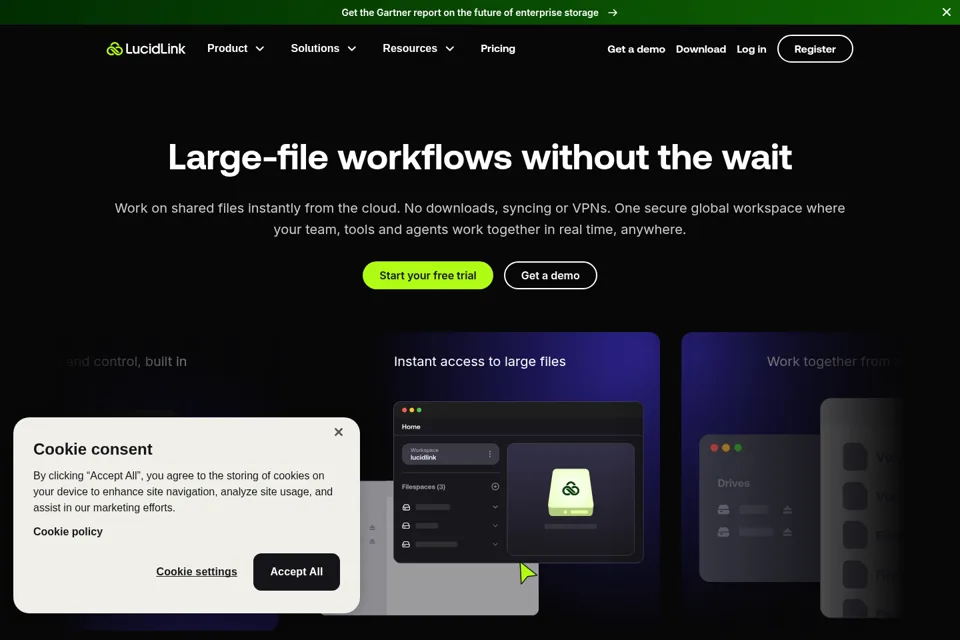Open the Cookie policy link
Screen dimensions: 960x640
pyautogui.click(x=68, y=532)
